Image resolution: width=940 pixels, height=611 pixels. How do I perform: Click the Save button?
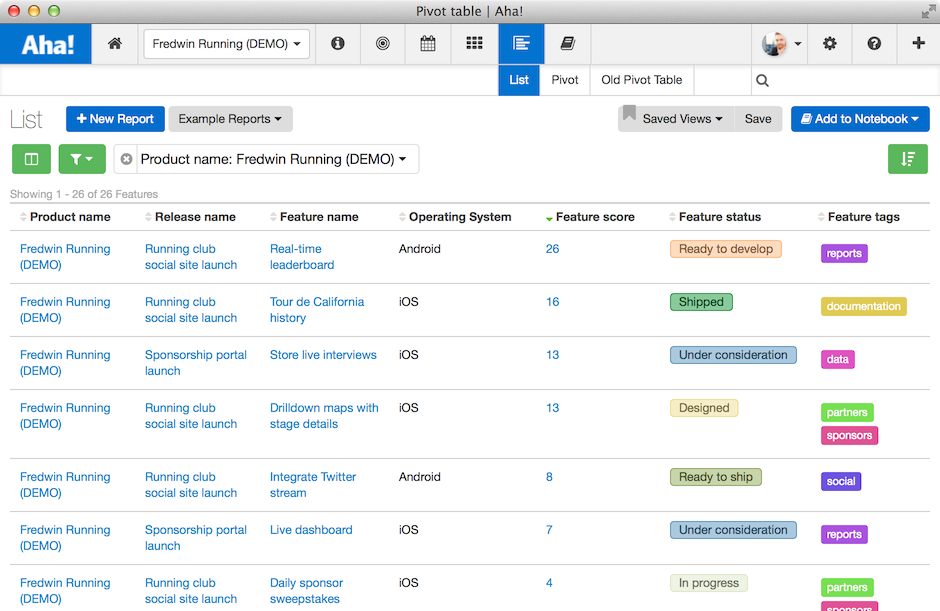[x=758, y=119]
